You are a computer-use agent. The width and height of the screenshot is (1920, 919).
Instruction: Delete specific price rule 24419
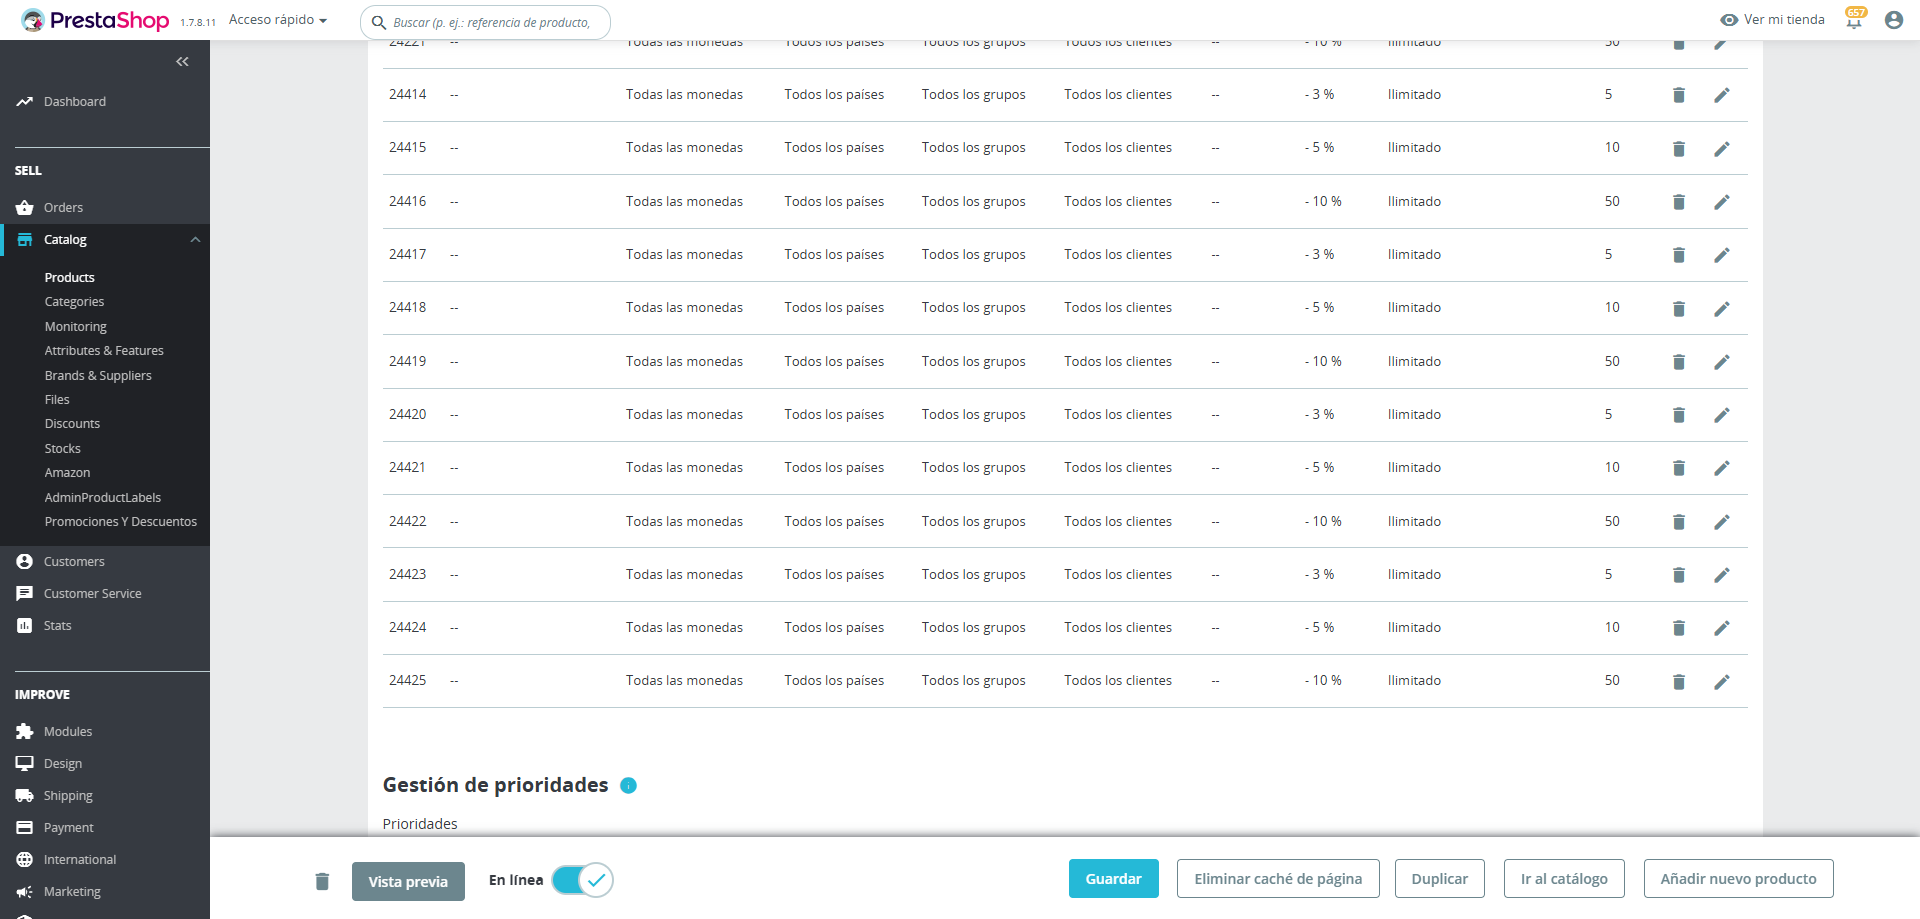(x=1679, y=362)
